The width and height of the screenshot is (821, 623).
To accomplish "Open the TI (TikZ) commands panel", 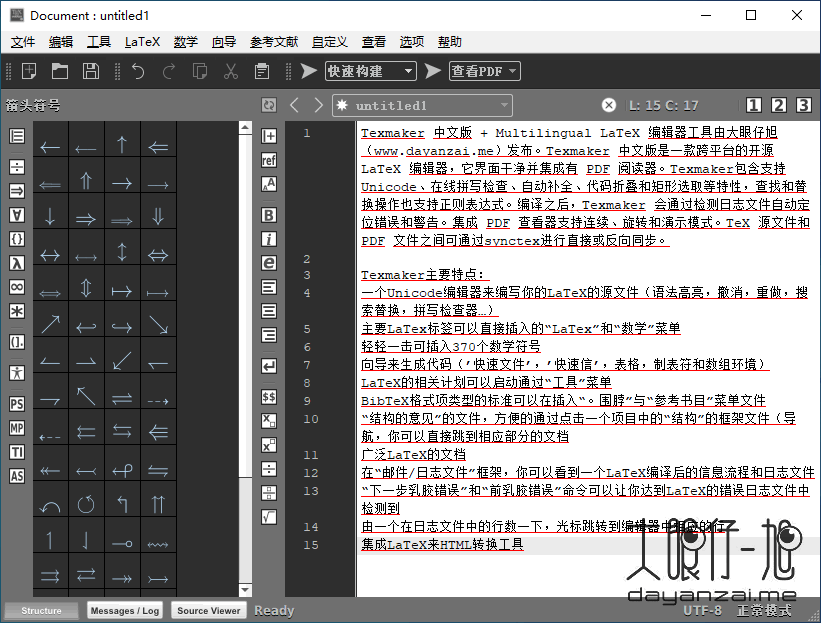I will click(x=17, y=452).
